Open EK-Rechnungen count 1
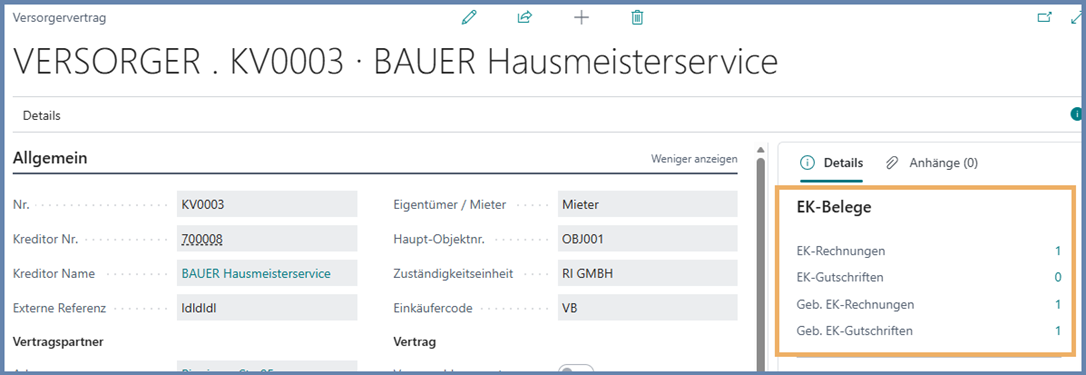Viewport: 1086px width, 375px height. click(1058, 251)
